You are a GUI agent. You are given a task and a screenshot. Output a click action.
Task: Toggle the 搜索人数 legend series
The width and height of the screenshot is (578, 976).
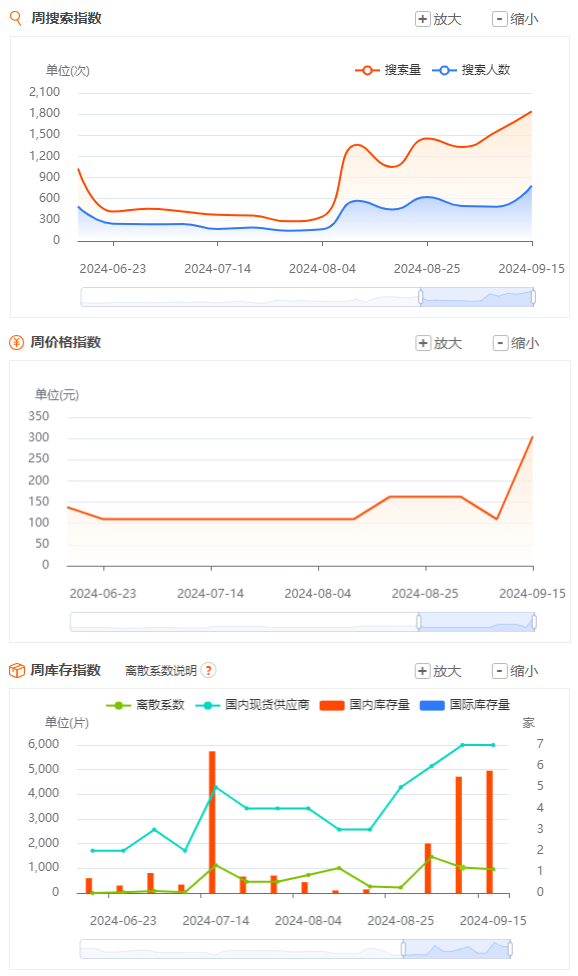point(471,70)
